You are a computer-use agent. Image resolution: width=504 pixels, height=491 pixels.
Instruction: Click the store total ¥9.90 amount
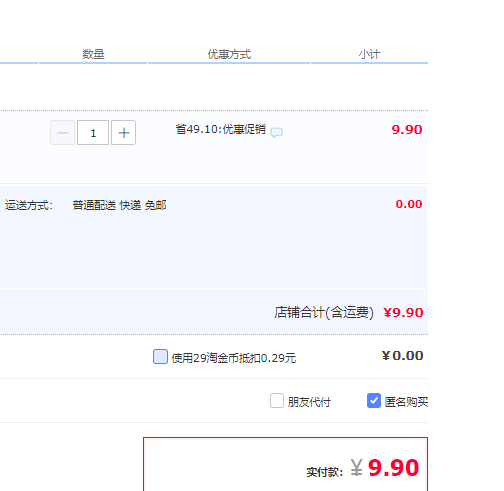(403, 313)
